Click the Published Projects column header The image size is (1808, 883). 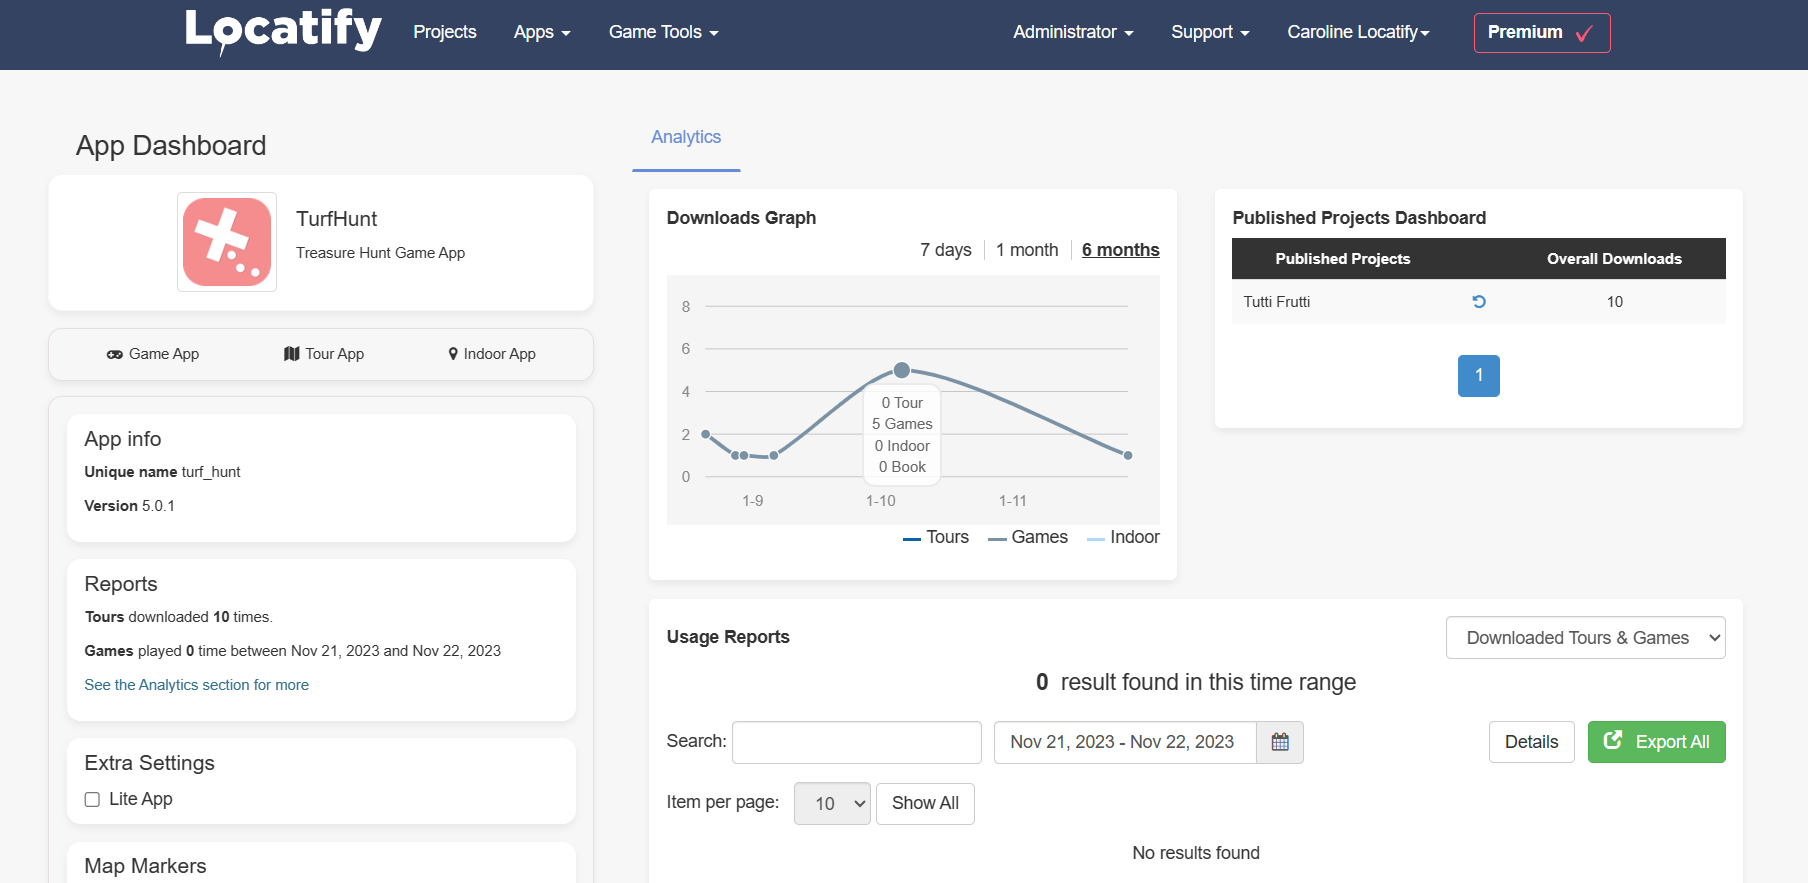tap(1343, 259)
